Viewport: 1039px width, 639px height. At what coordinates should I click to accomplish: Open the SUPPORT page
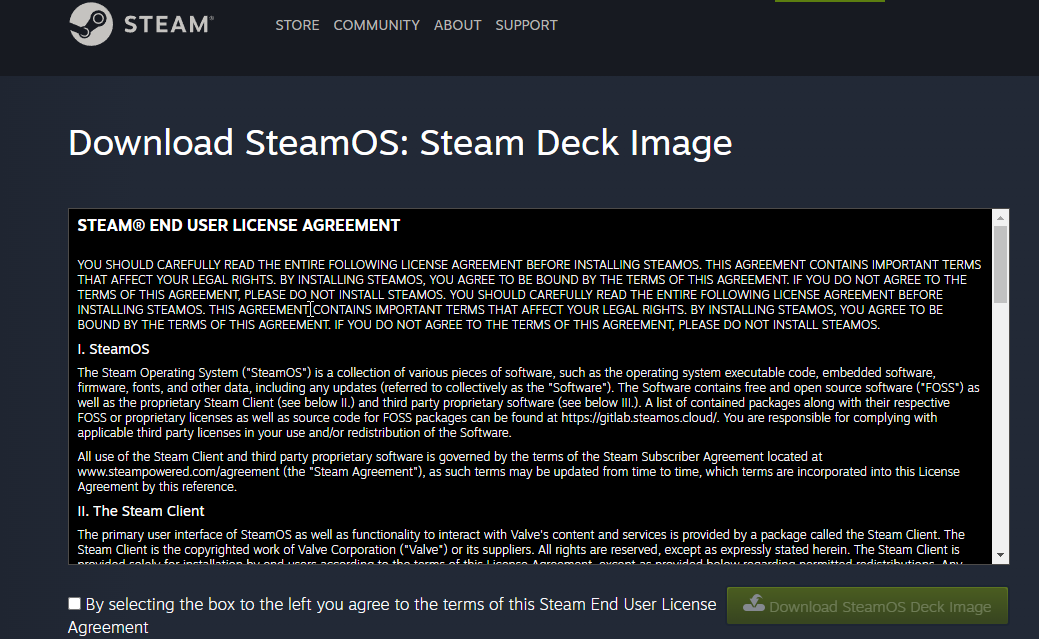coord(526,25)
